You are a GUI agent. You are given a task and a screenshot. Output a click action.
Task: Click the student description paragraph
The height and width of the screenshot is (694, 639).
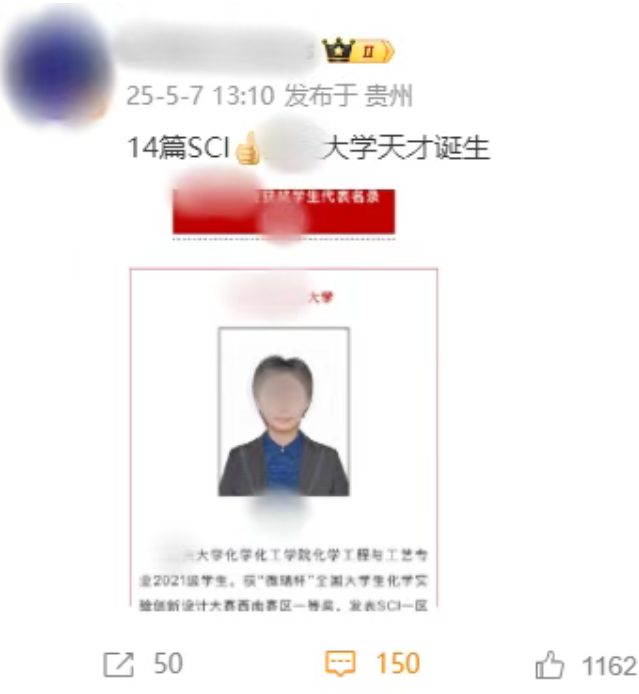284,580
